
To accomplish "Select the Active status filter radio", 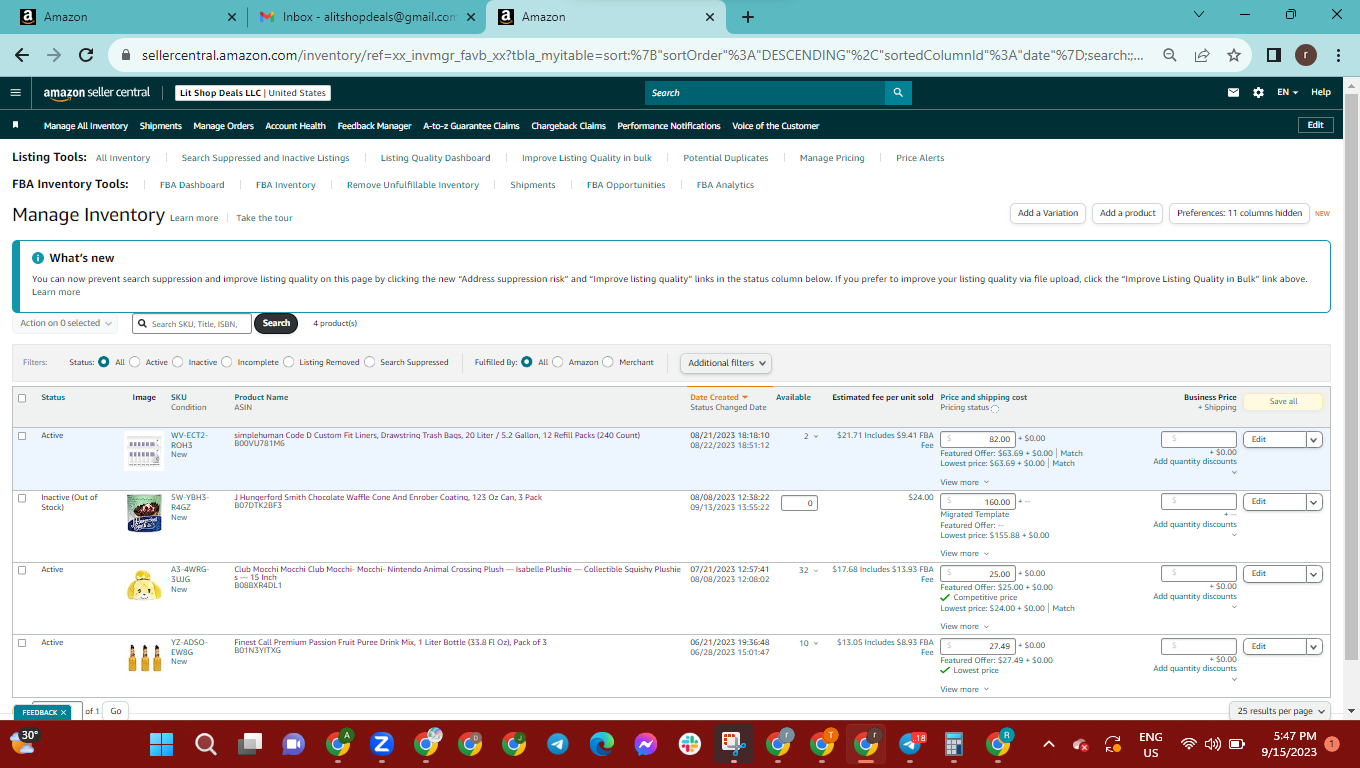I will pyautogui.click(x=135, y=362).
